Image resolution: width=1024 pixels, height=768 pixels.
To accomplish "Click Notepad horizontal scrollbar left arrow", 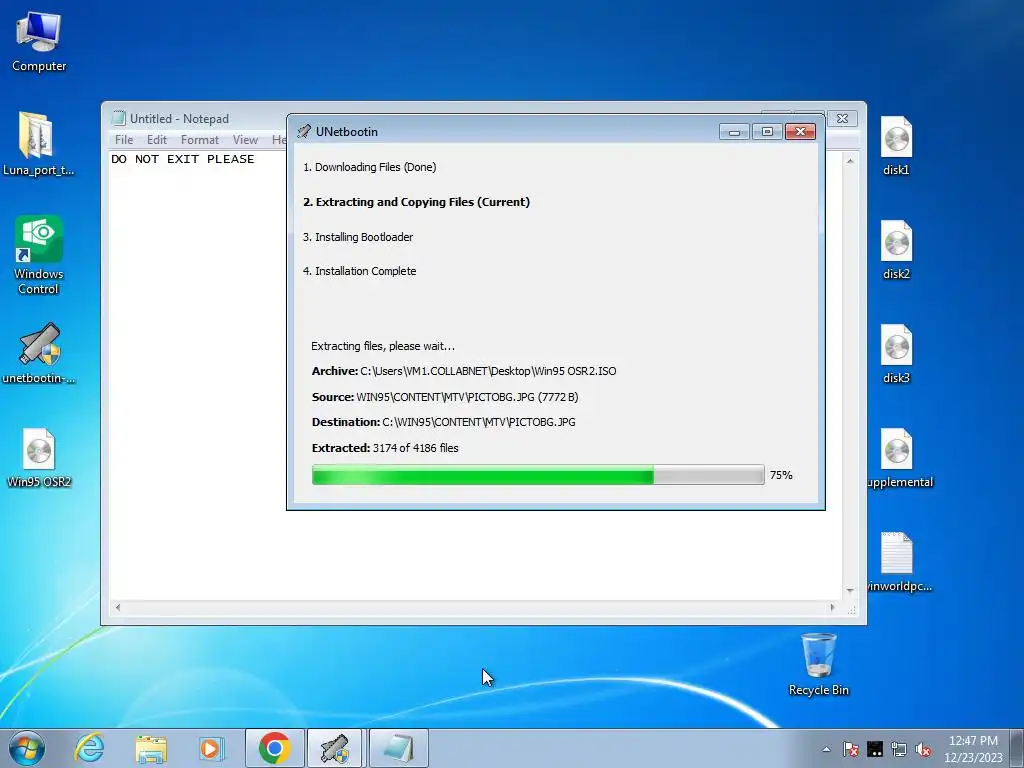I will pyautogui.click(x=118, y=607).
